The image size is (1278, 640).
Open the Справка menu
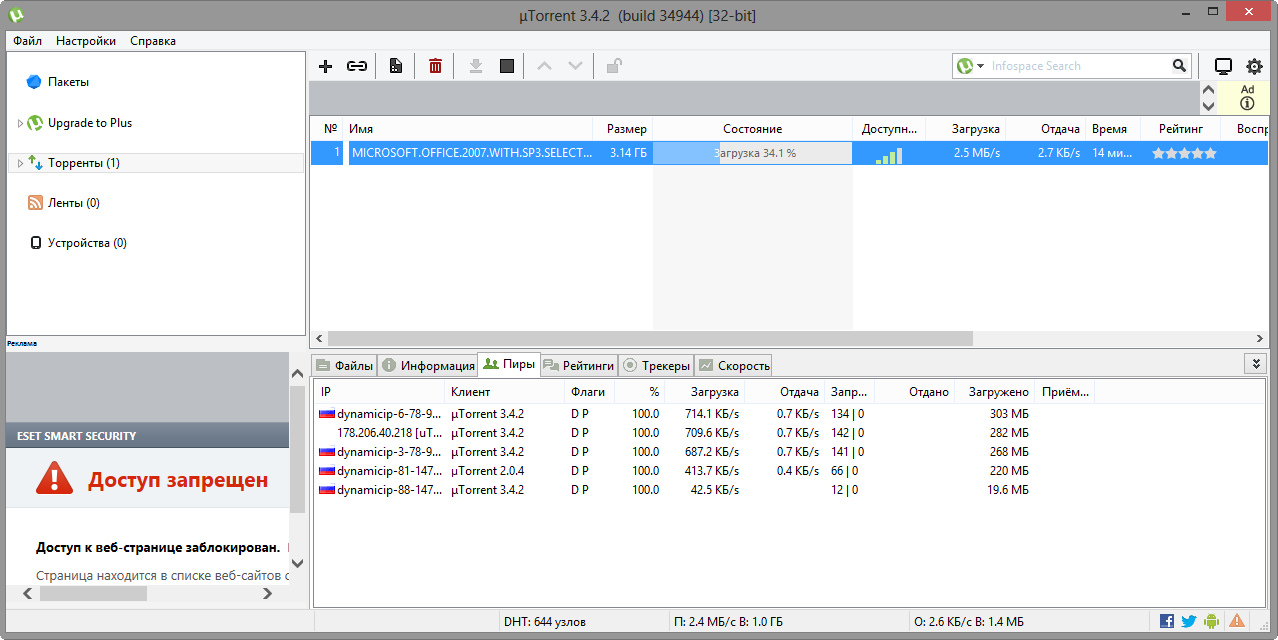(x=153, y=41)
